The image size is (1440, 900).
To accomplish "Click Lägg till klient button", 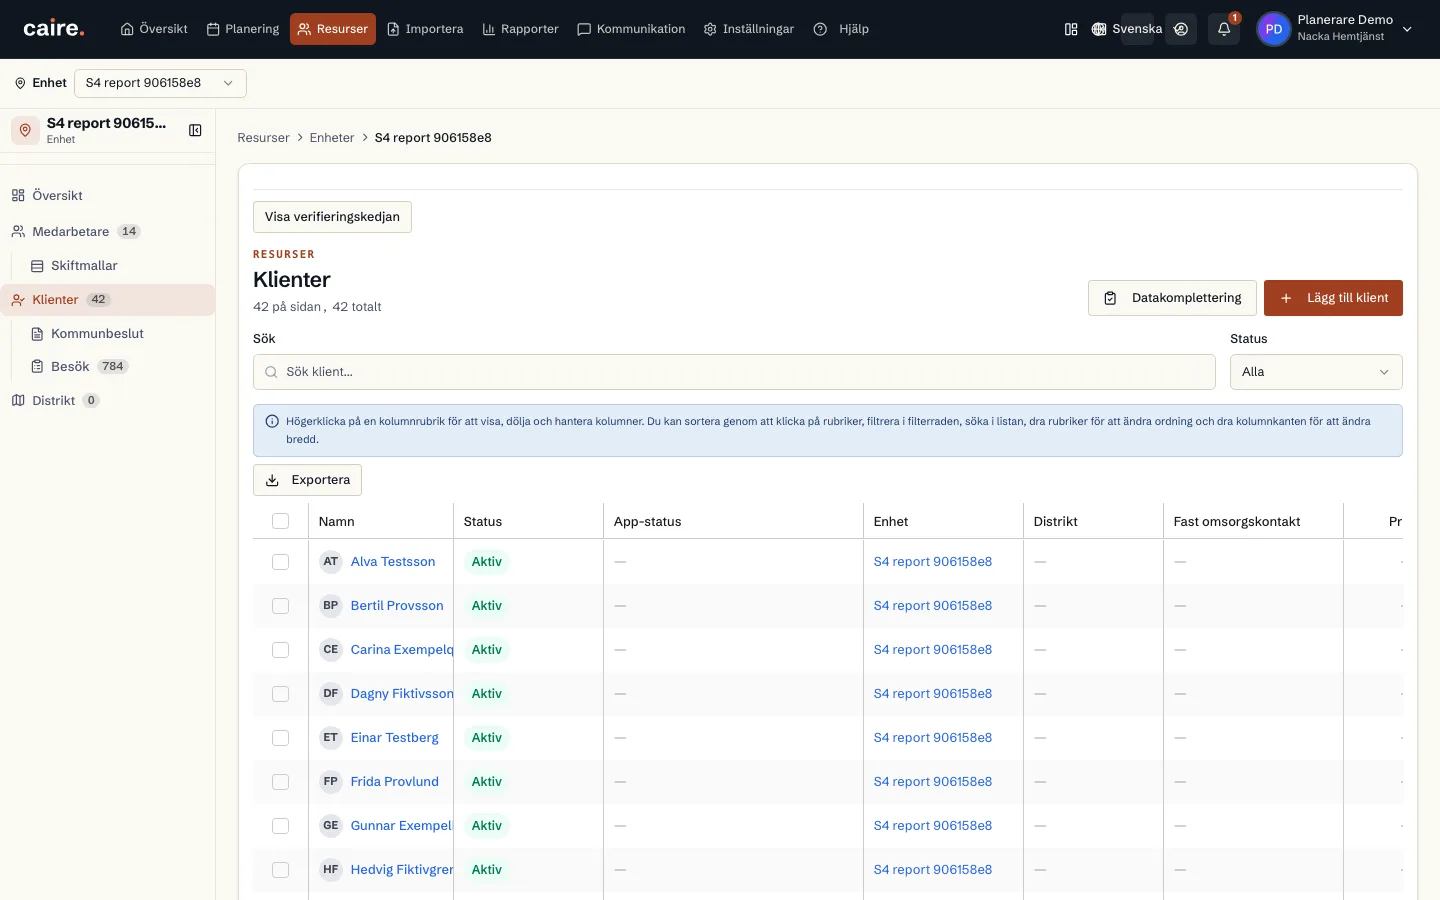I will pyautogui.click(x=1333, y=298).
